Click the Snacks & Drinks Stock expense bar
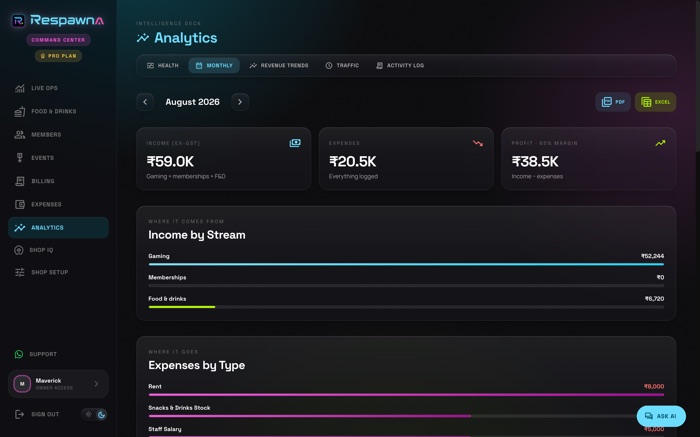Viewport: 700px width, 437px height. (406, 416)
